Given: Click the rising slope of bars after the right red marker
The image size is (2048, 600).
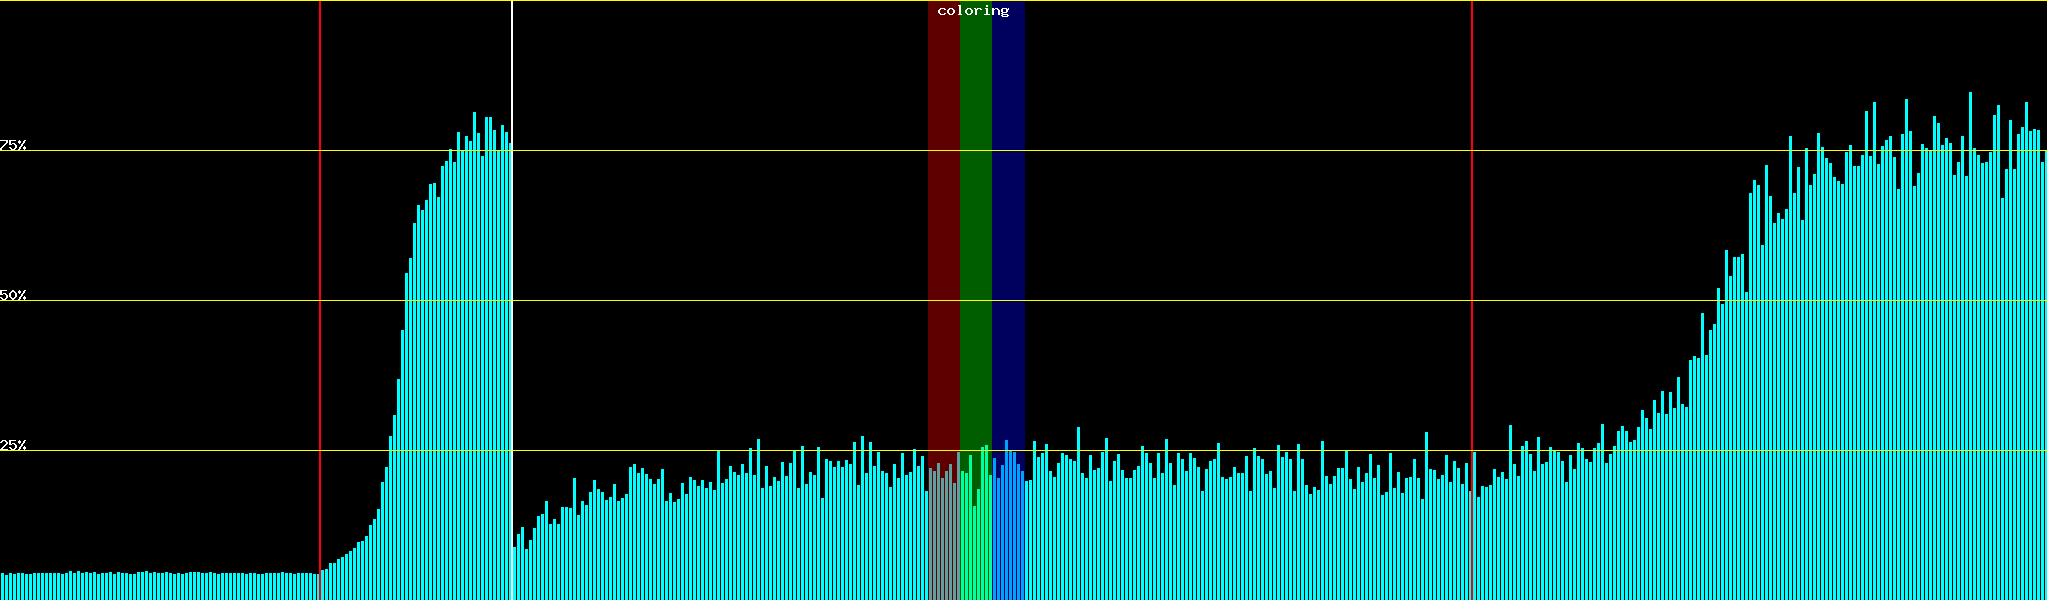Looking at the screenshot, I should pyautogui.click(x=1650, y=500).
